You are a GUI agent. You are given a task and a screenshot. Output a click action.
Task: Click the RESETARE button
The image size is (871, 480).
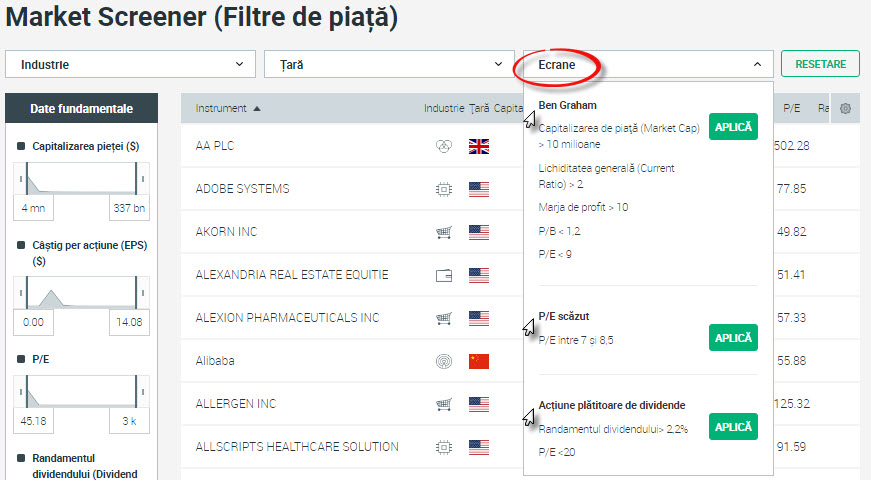pyautogui.click(x=820, y=64)
